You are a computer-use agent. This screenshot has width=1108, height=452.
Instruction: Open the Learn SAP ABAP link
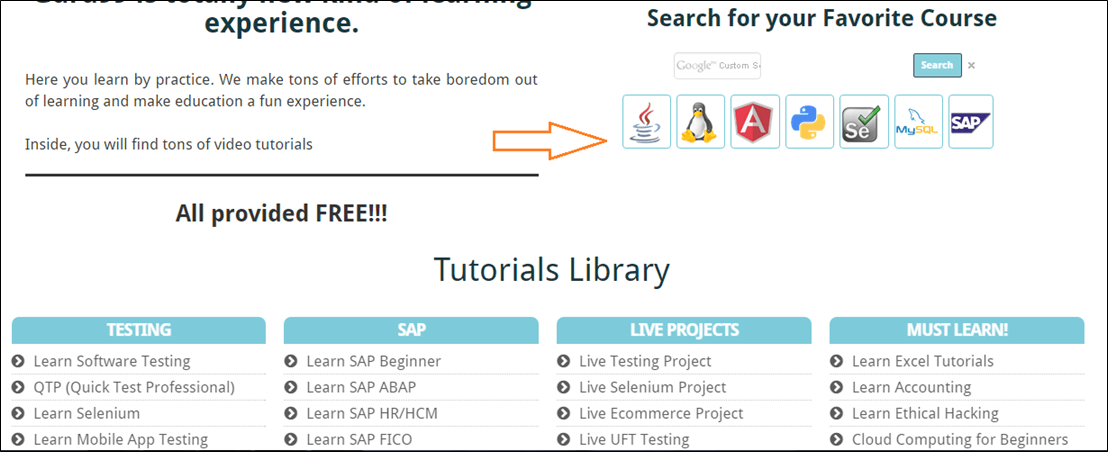pos(360,387)
